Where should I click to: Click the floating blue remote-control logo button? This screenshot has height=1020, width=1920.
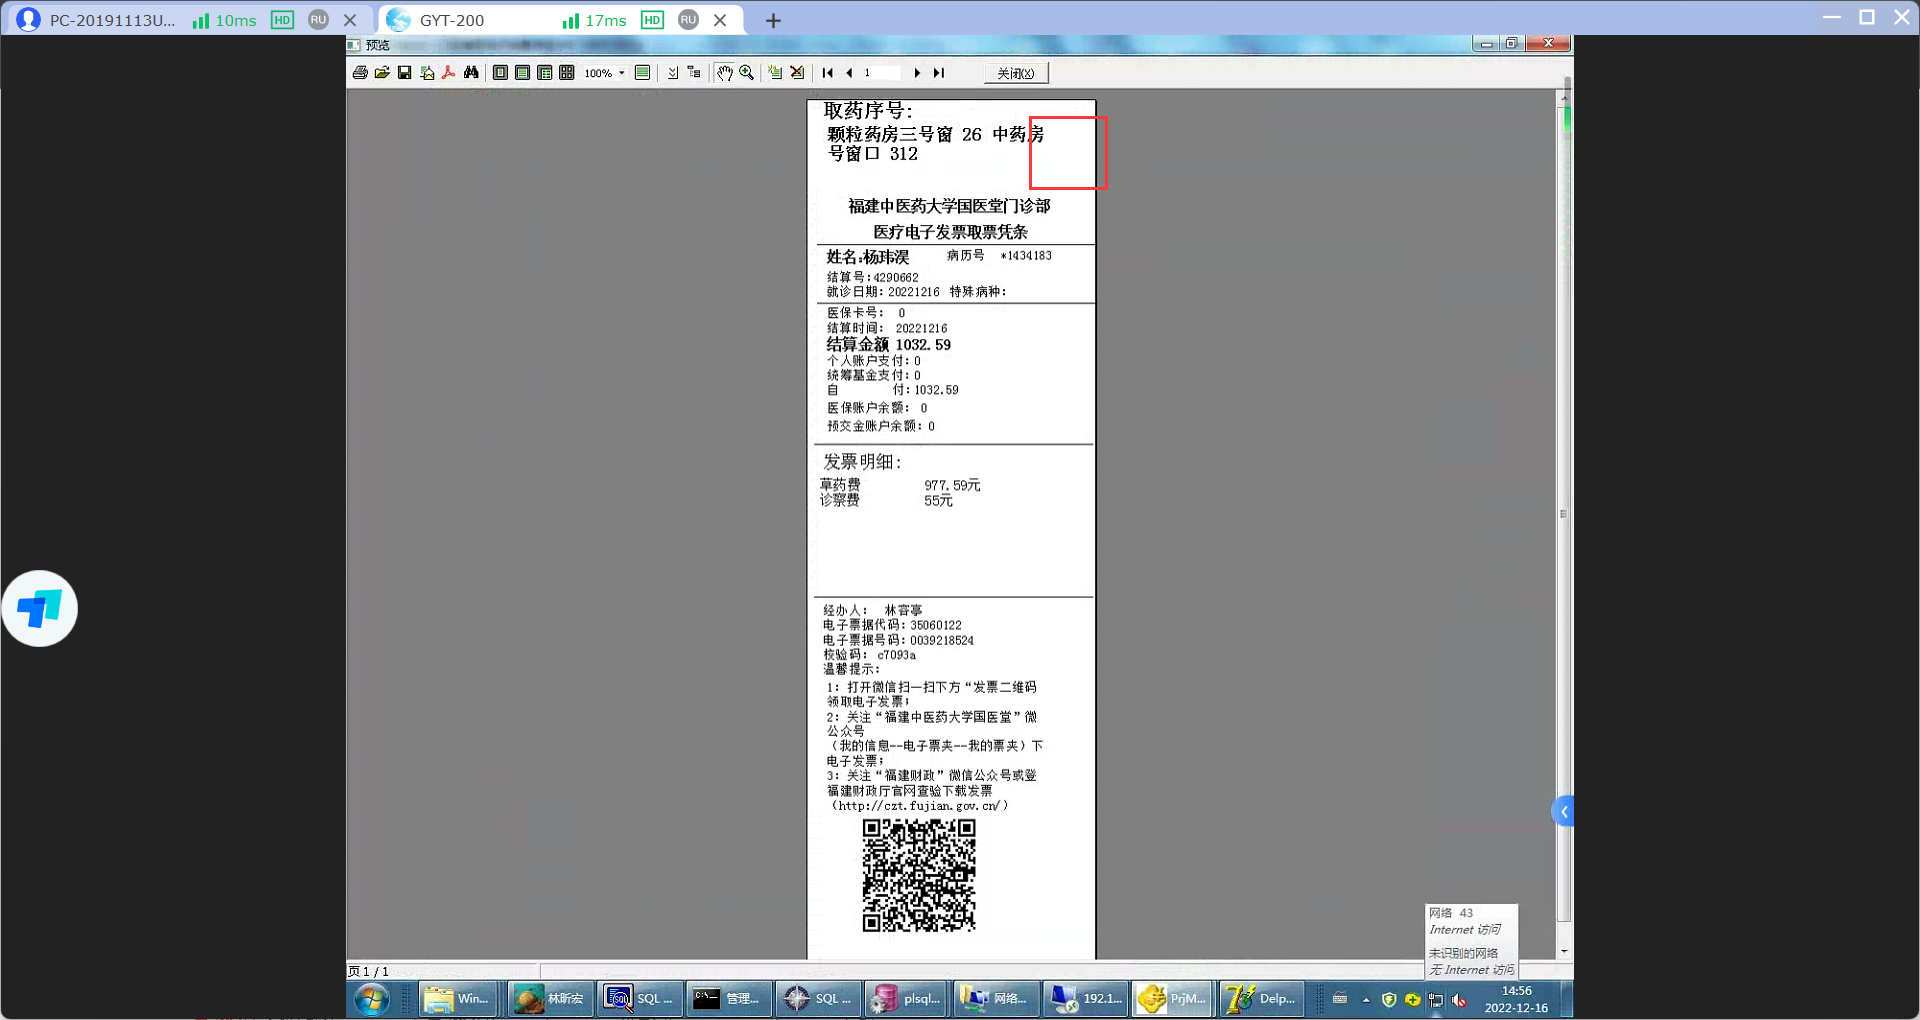[40, 609]
